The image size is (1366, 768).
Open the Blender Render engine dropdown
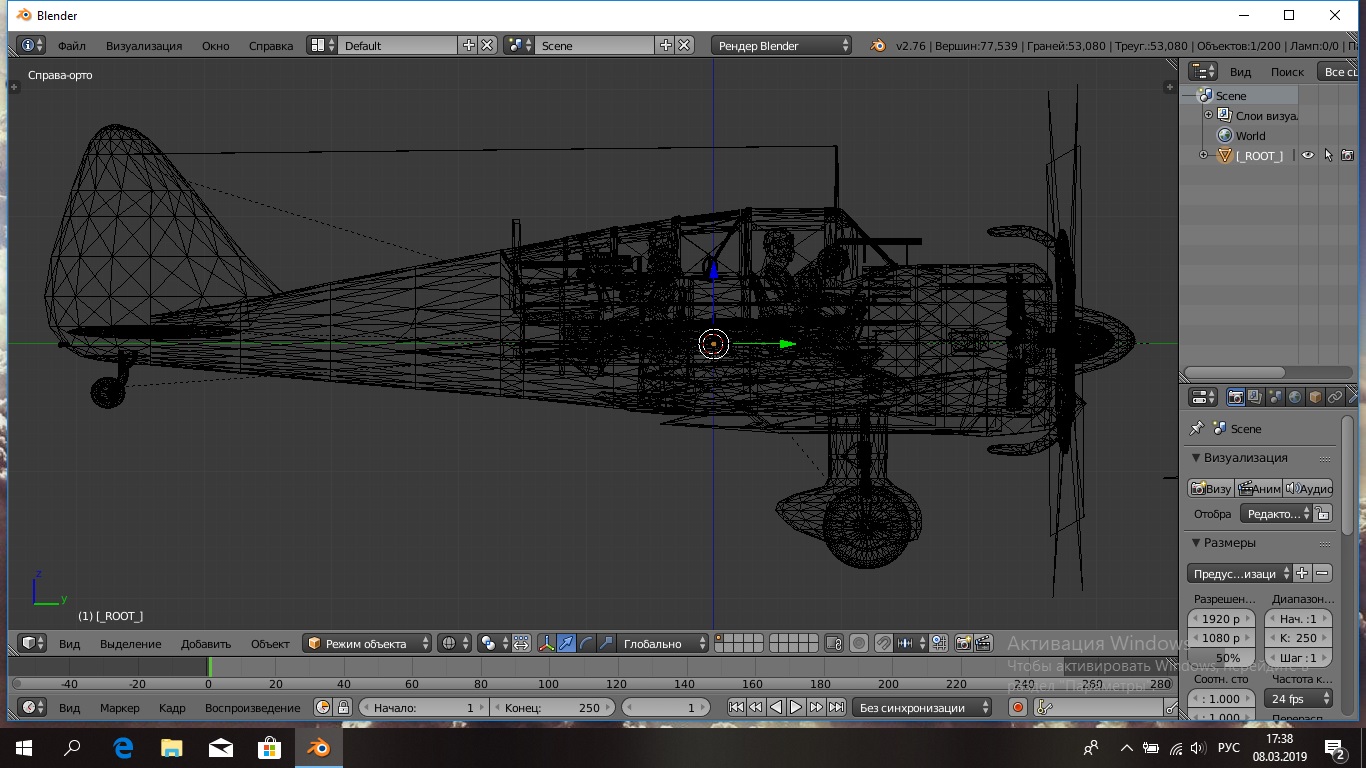pyautogui.click(x=782, y=45)
